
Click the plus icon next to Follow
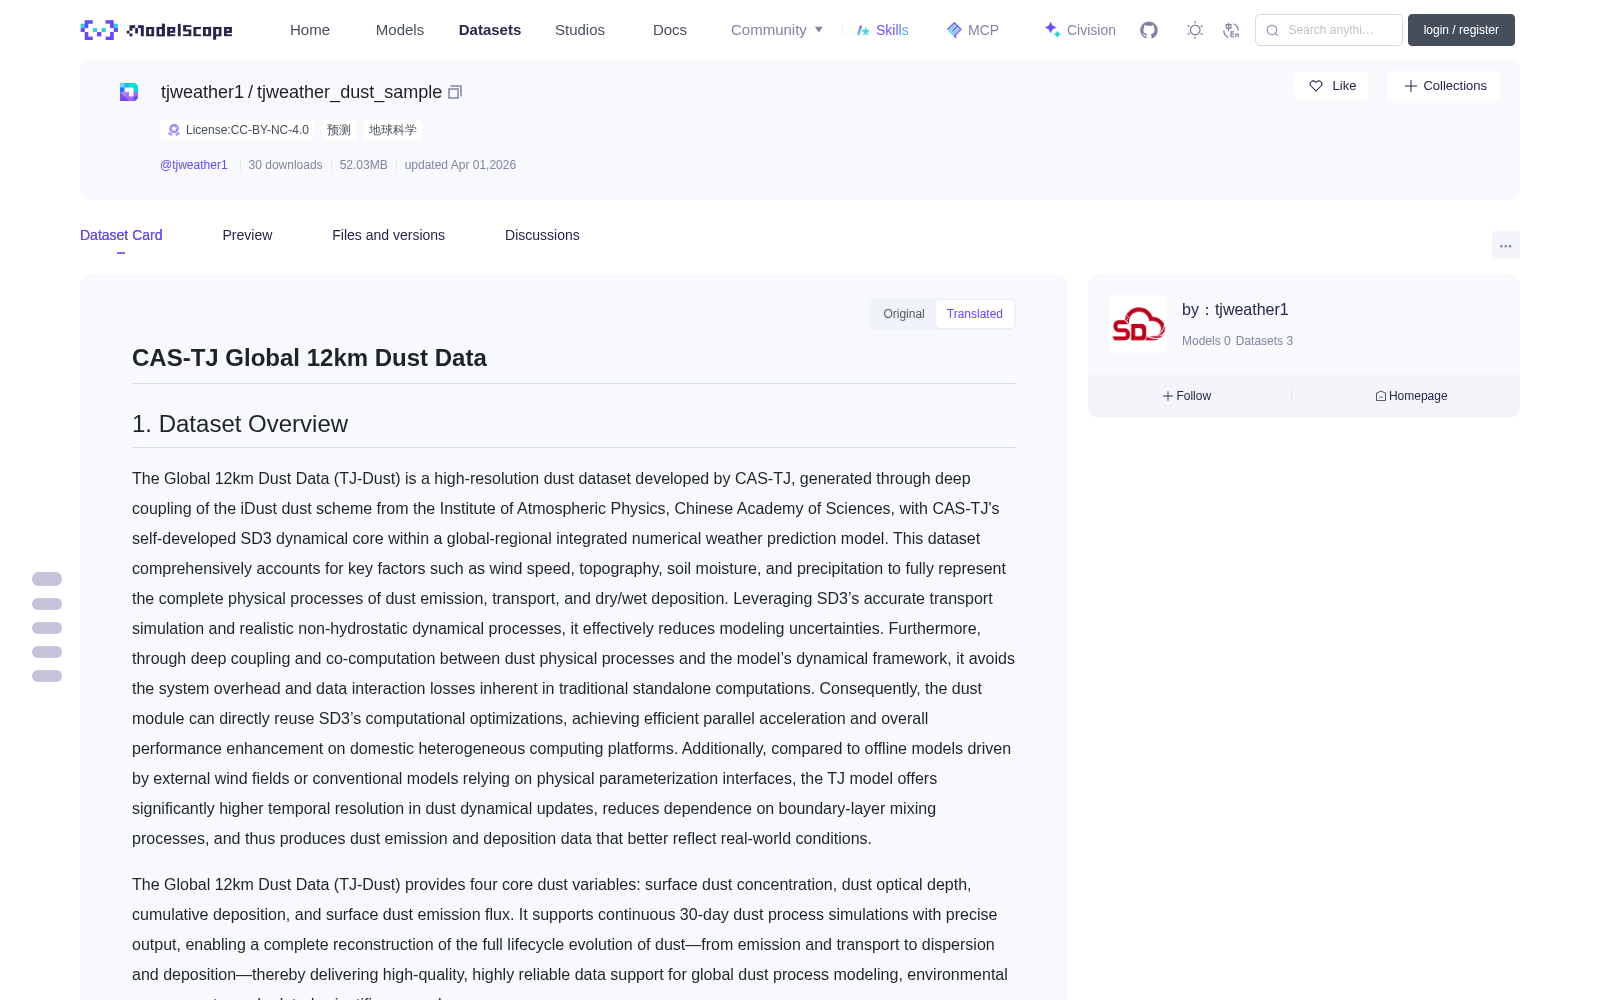point(1168,396)
